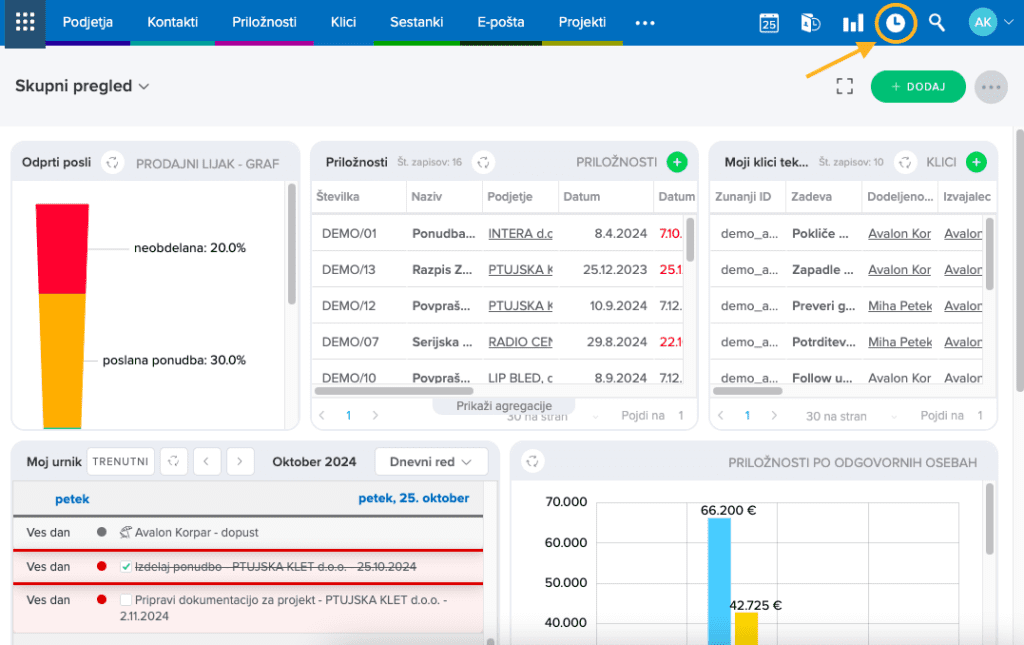Open the calendar icon in top bar
The image size is (1024, 645).
coord(769,23)
